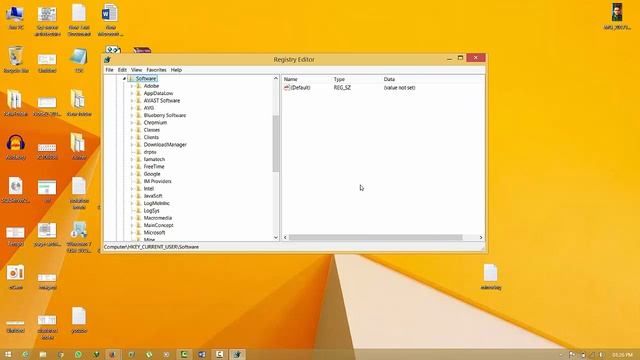Select the famatech key
Screen dimensions: 640x360
(154, 160)
